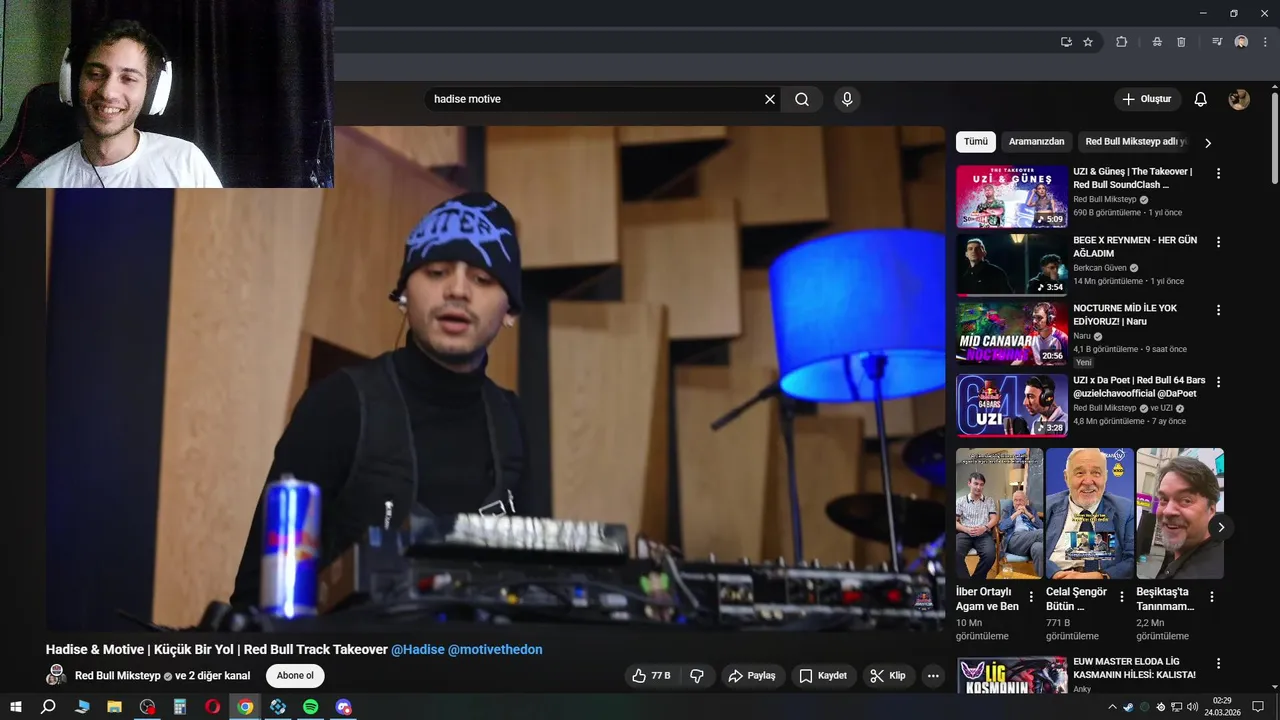Open Chrome profile avatar in toolbar
The height and width of the screenshot is (720, 1280).
pos(1241,42)
